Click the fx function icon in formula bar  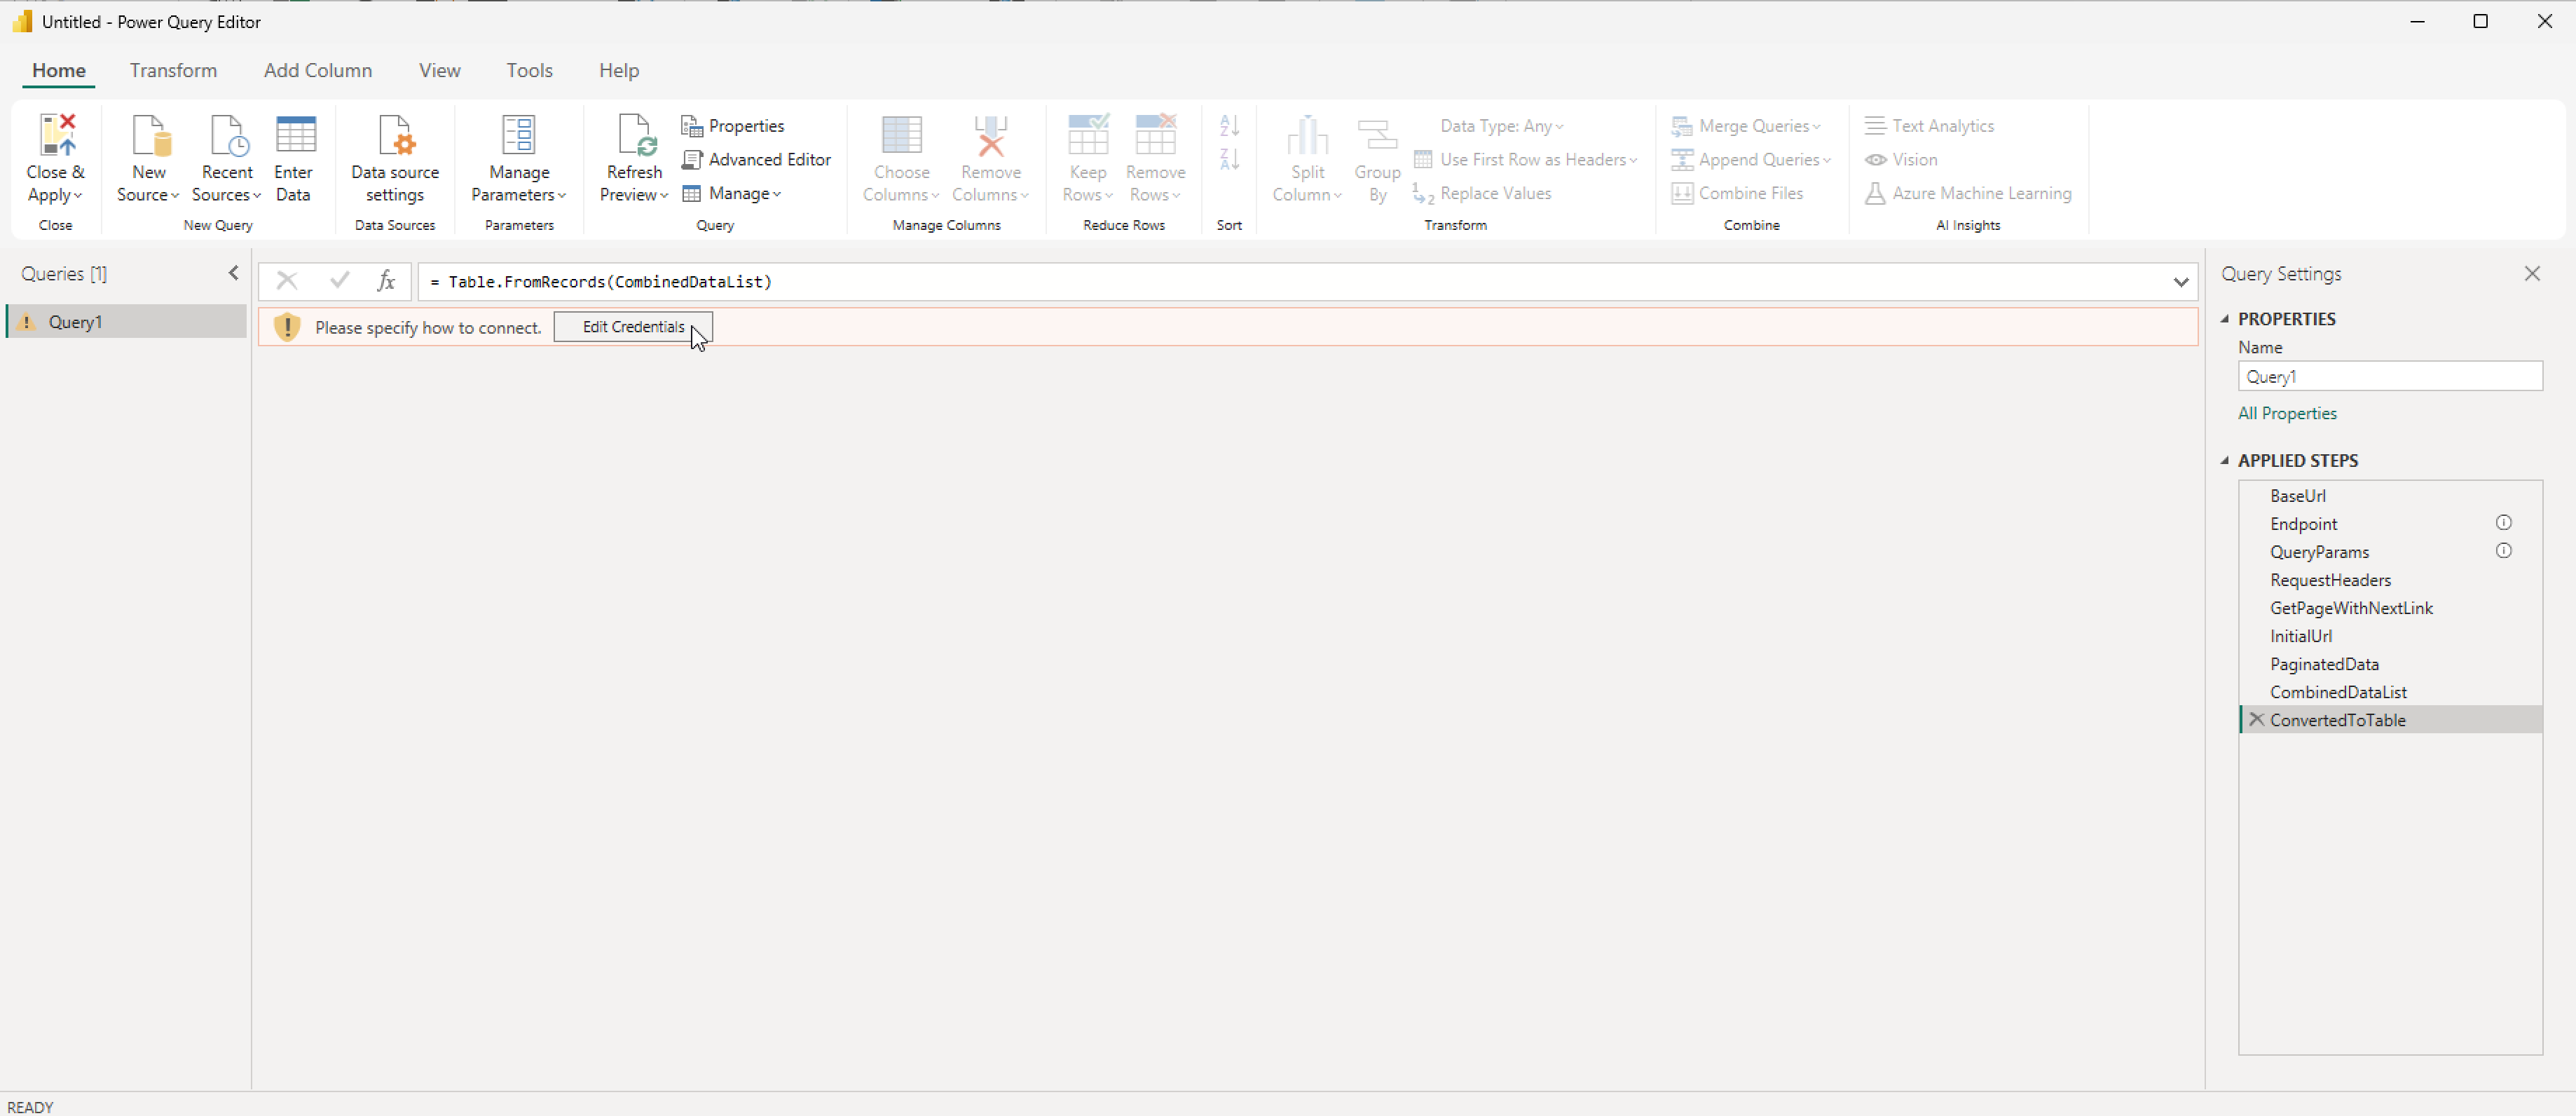[x=386, y=281]
